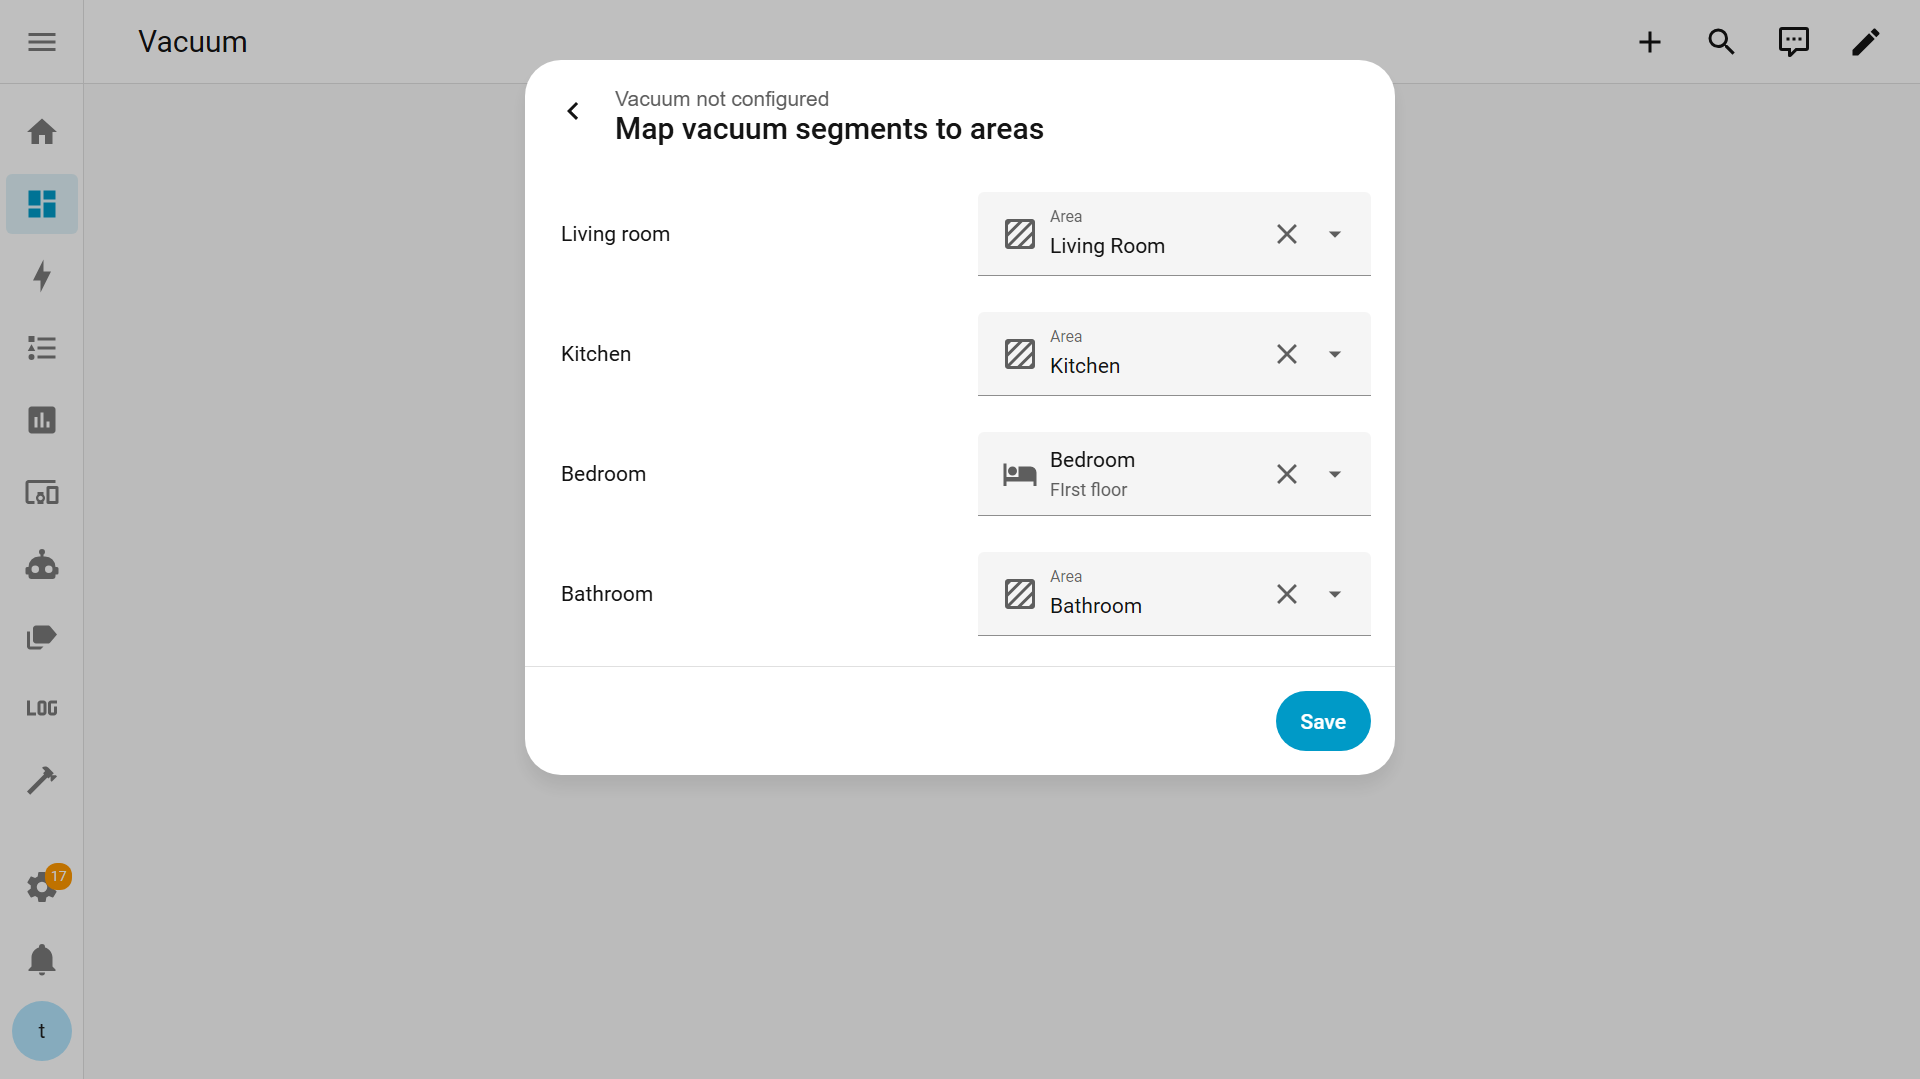Show notifications bell panel
Image resolution: width=1920 pixels, height=1079 pixels.
pyautogui.click(x=42, y=960)
